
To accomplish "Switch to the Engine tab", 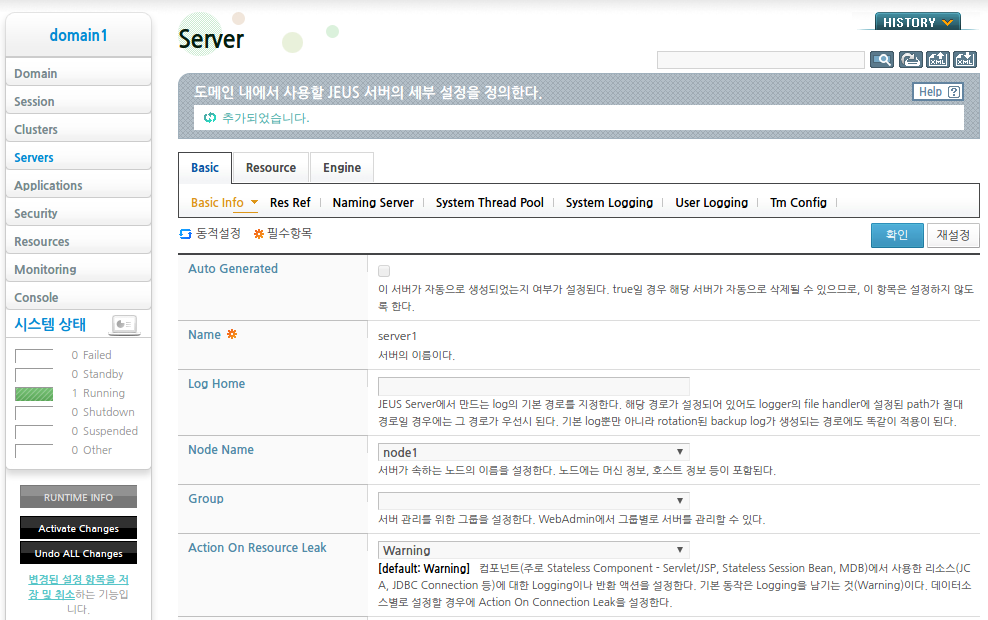I will 342,168.
